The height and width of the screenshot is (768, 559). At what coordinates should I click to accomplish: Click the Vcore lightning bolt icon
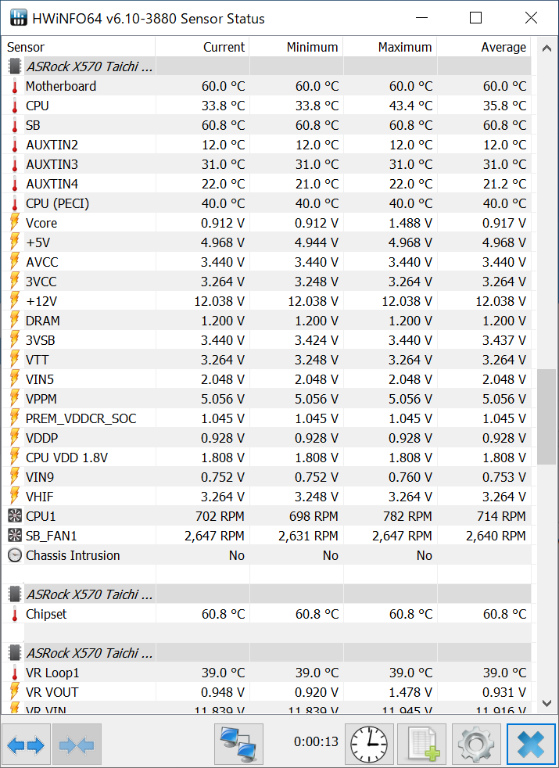point(15,223)
